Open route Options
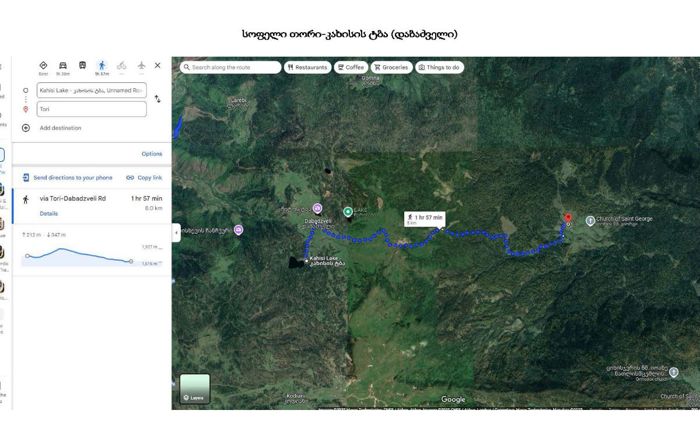 tap(152, 154)
